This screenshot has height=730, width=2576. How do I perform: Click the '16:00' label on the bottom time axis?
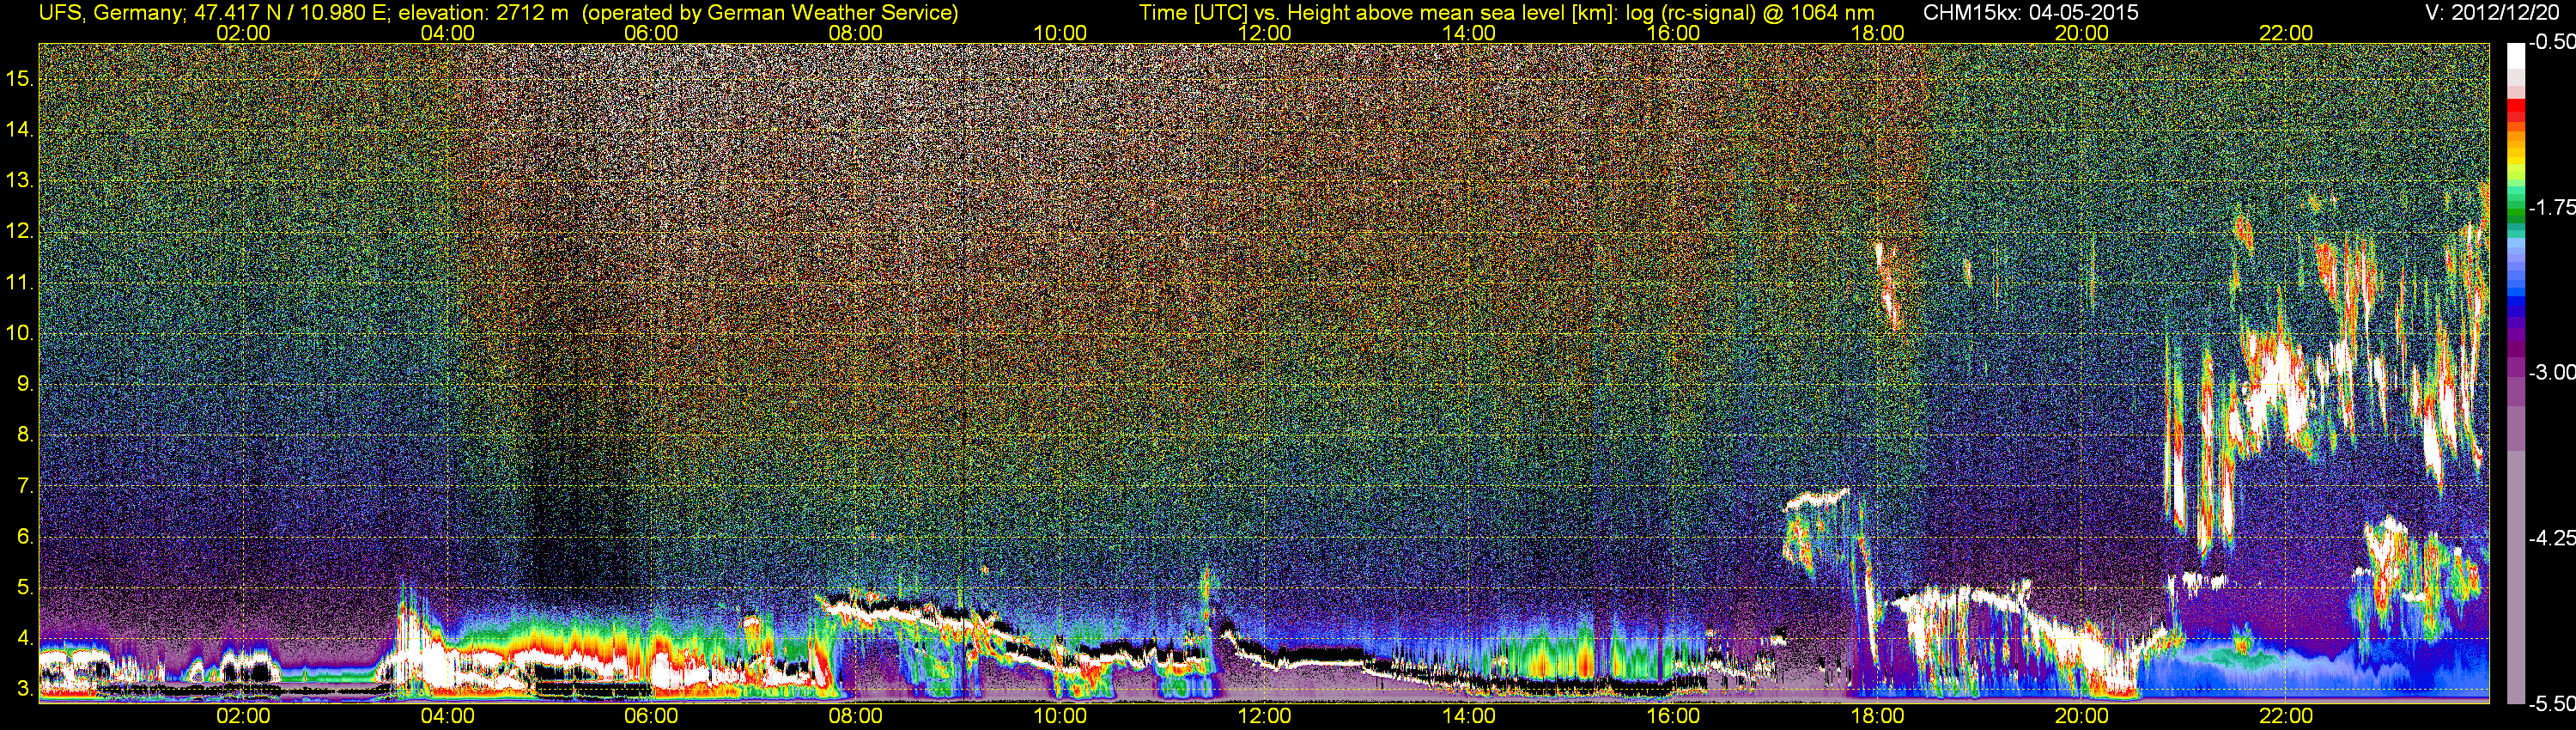(1673, 716)
